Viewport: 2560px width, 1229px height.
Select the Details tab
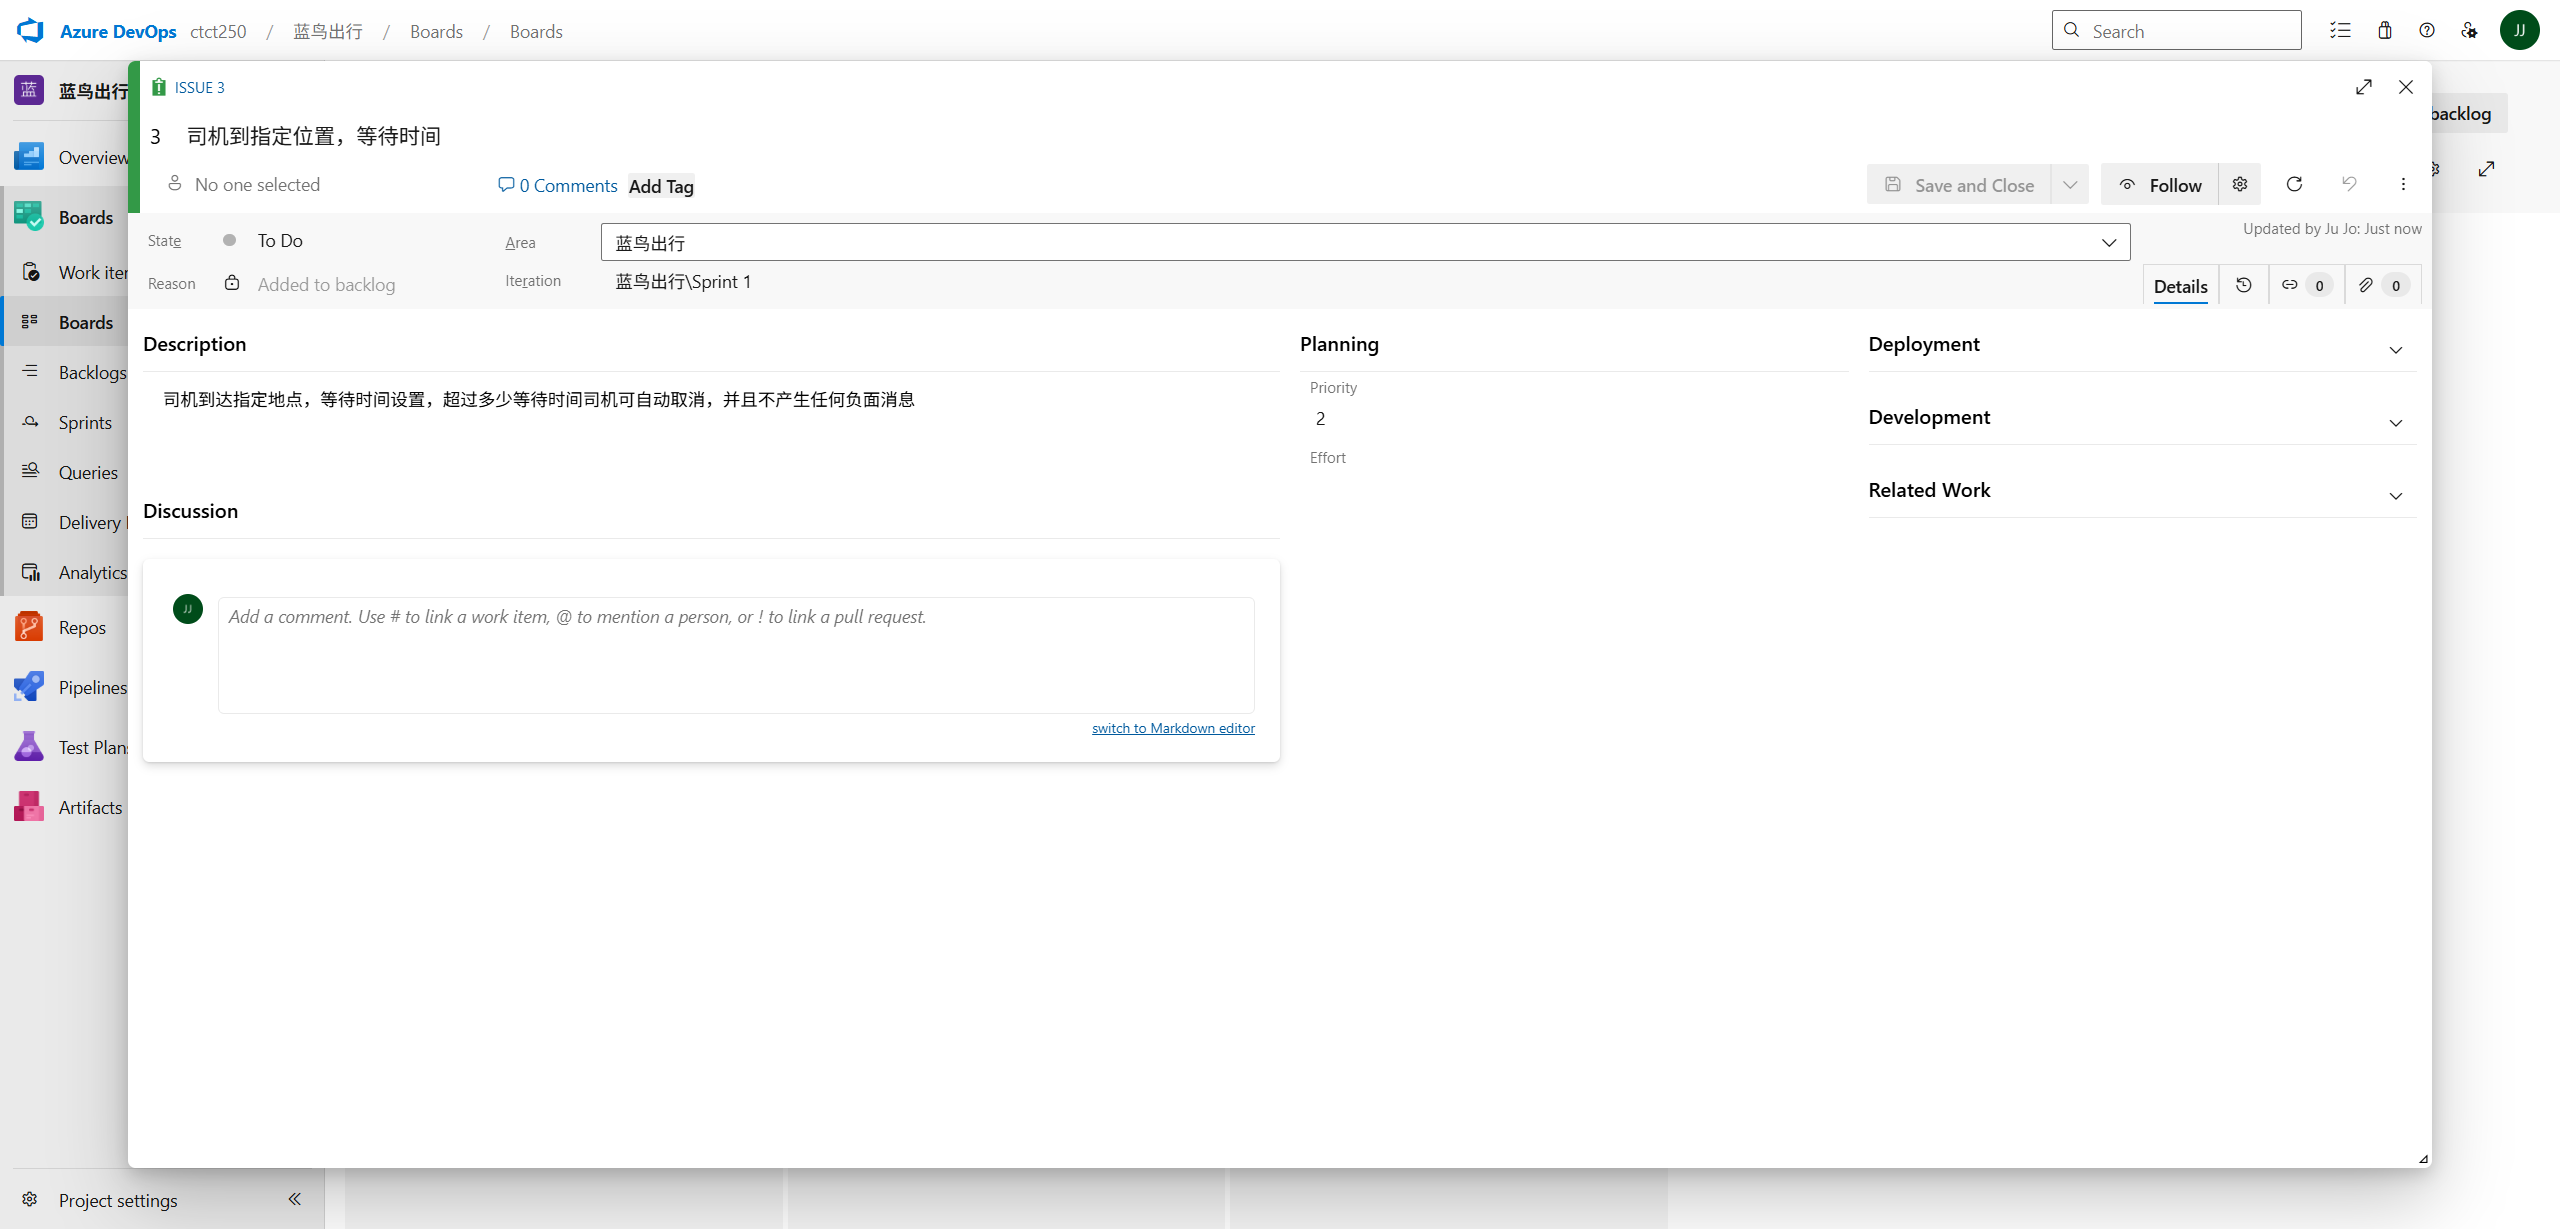coord(2180,286)
